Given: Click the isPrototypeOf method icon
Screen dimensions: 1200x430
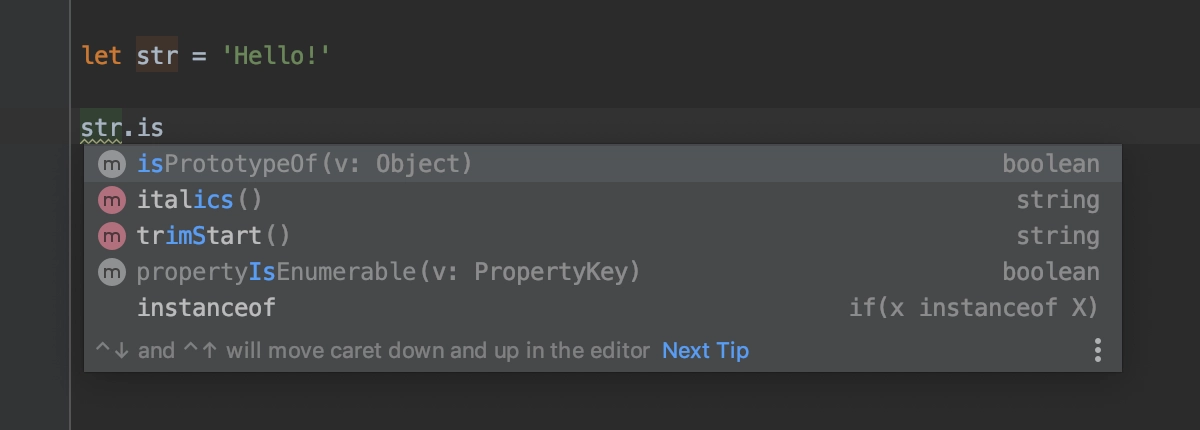Looking at the screenshot, I should point(112,164).
